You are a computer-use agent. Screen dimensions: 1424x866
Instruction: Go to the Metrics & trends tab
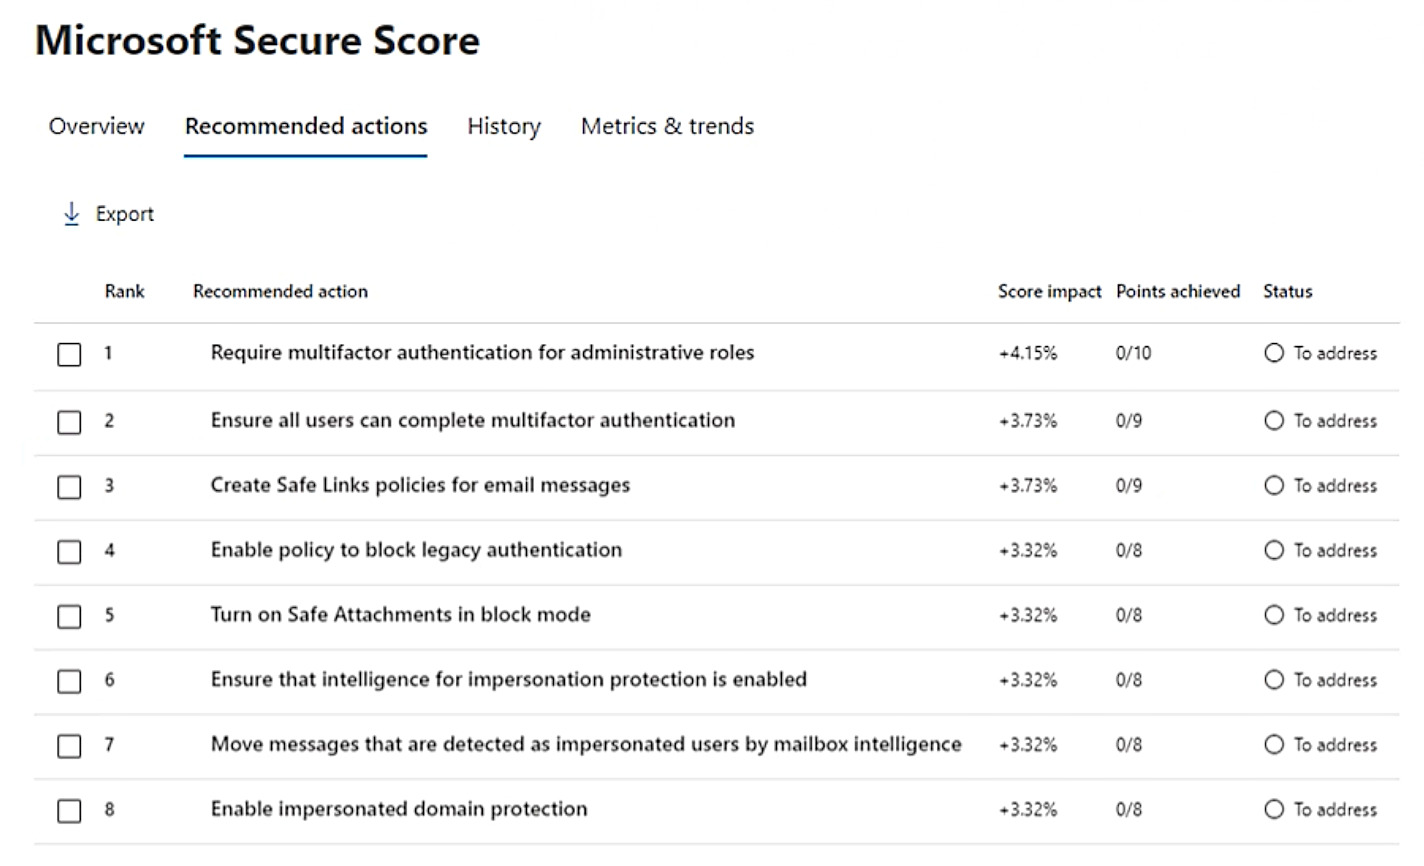tap(667, 126)
